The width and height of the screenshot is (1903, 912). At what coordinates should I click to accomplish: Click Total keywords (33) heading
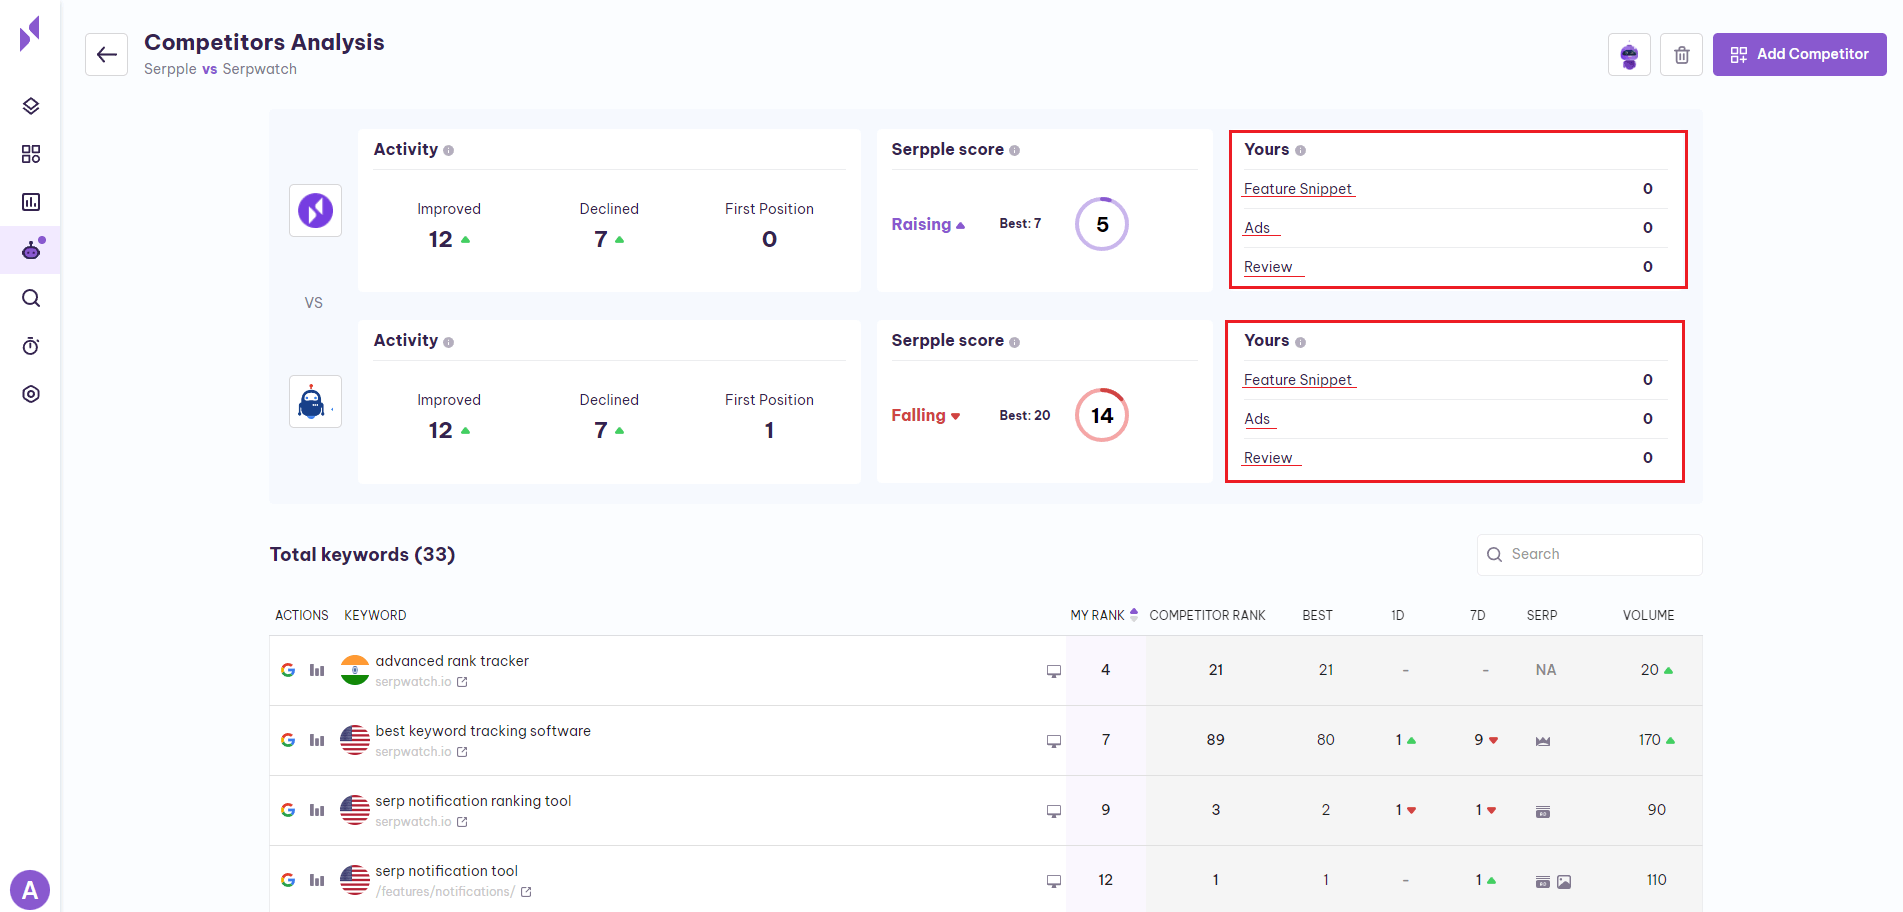coord(362,554)
